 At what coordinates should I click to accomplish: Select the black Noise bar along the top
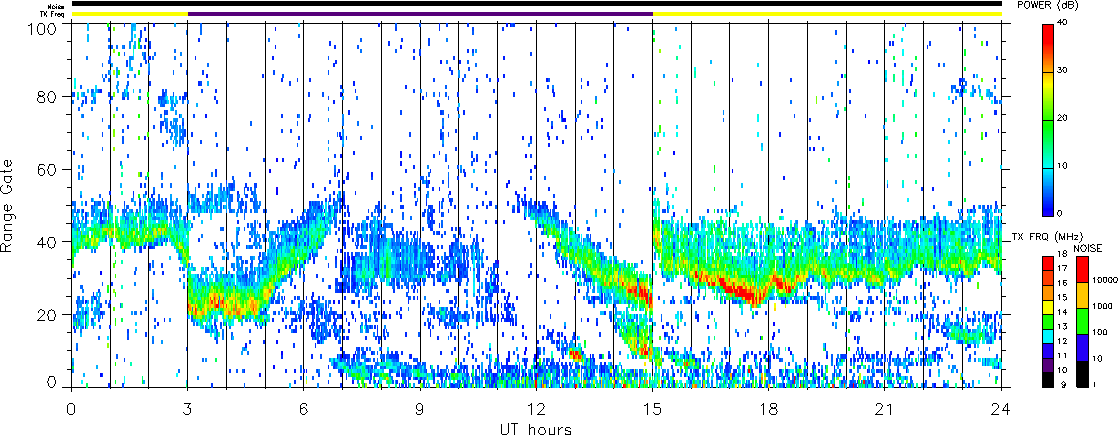[x=536, y=4]
